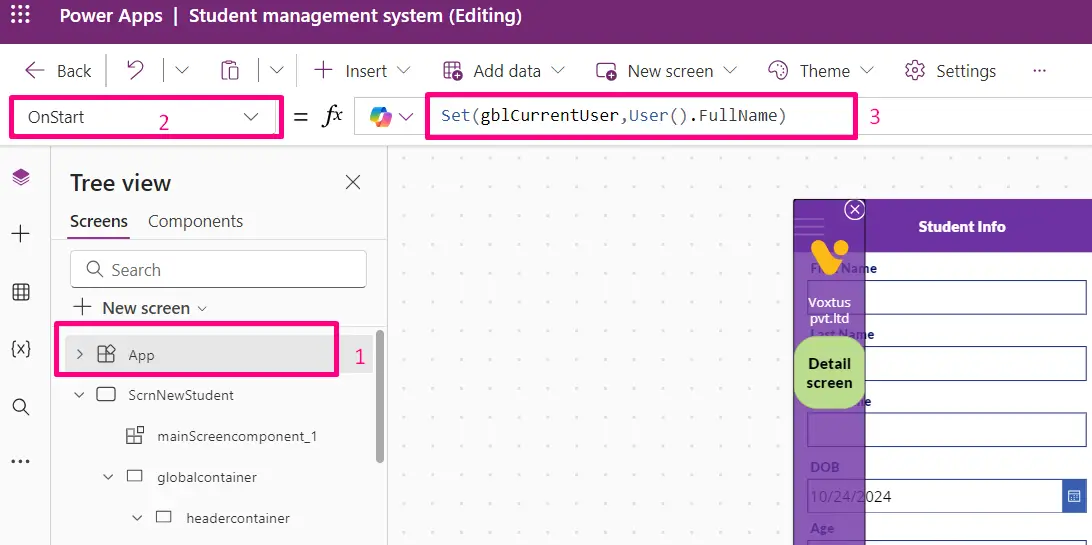This screenshot has height=545, width=1092.
Task: Click the hamburger menu icon on canvas
Action: click(809, 226)
